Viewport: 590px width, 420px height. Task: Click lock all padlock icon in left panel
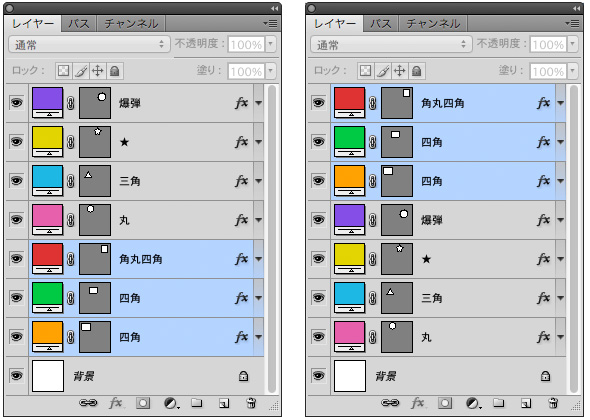coord(115,71)
